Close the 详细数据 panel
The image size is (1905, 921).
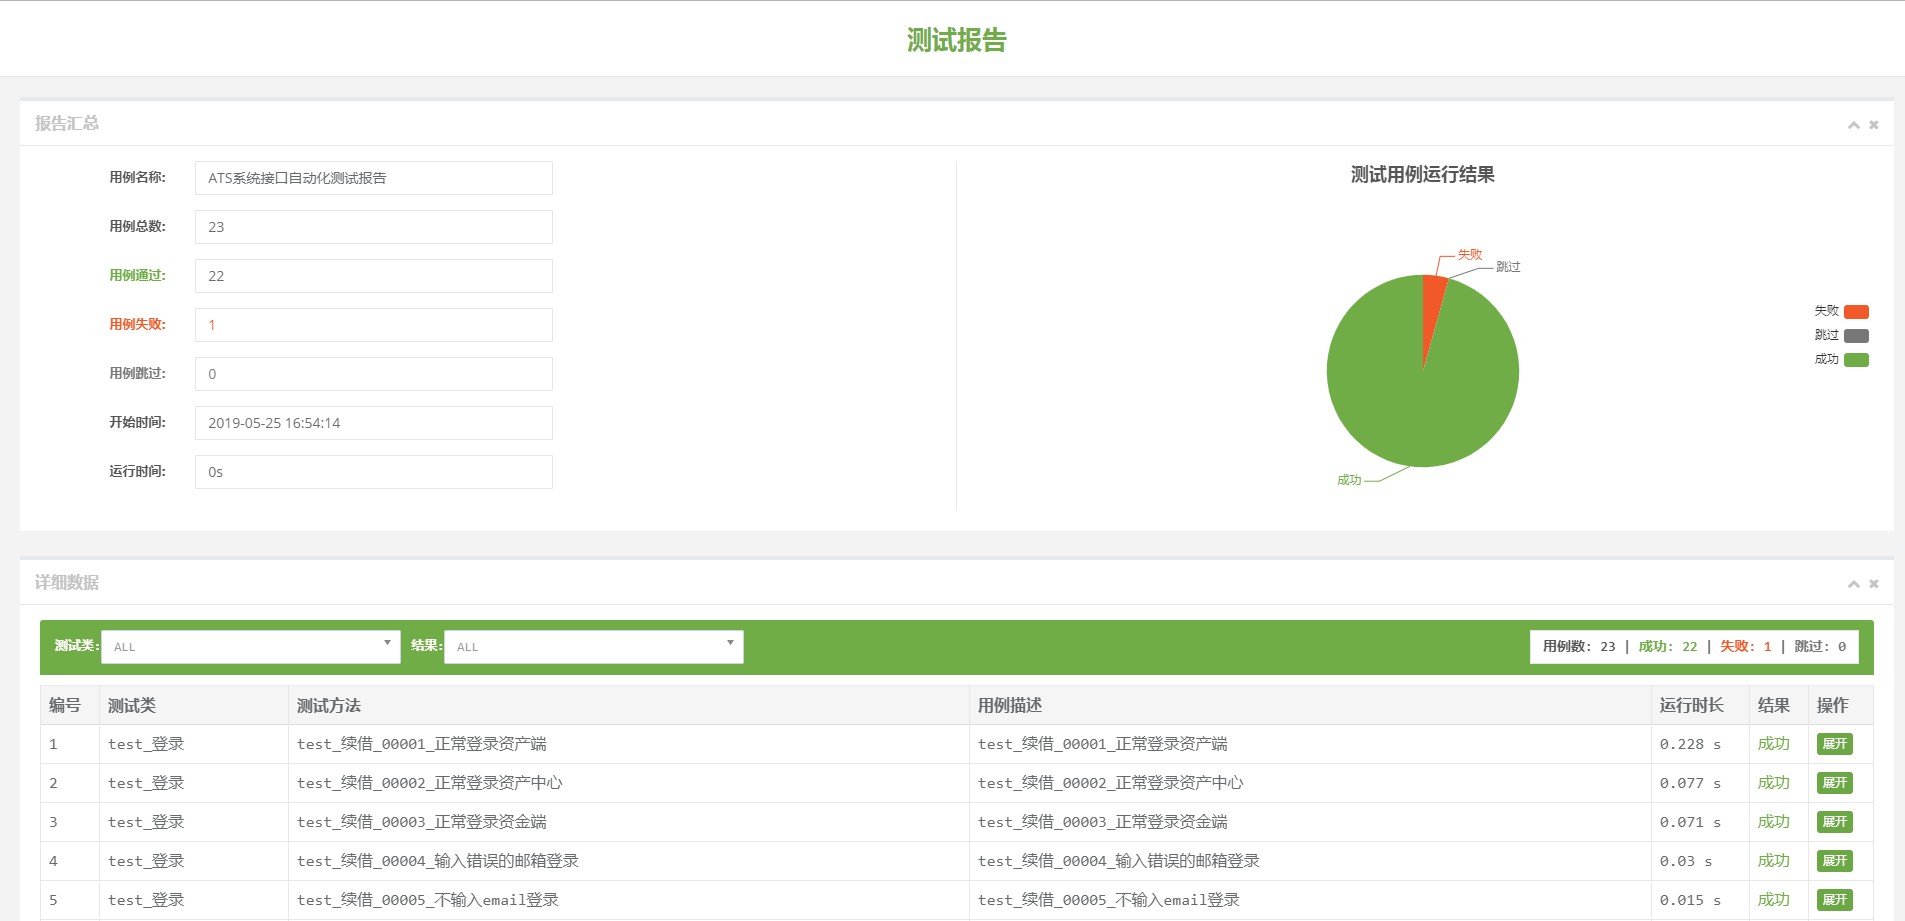click(x=1874, y=584)
